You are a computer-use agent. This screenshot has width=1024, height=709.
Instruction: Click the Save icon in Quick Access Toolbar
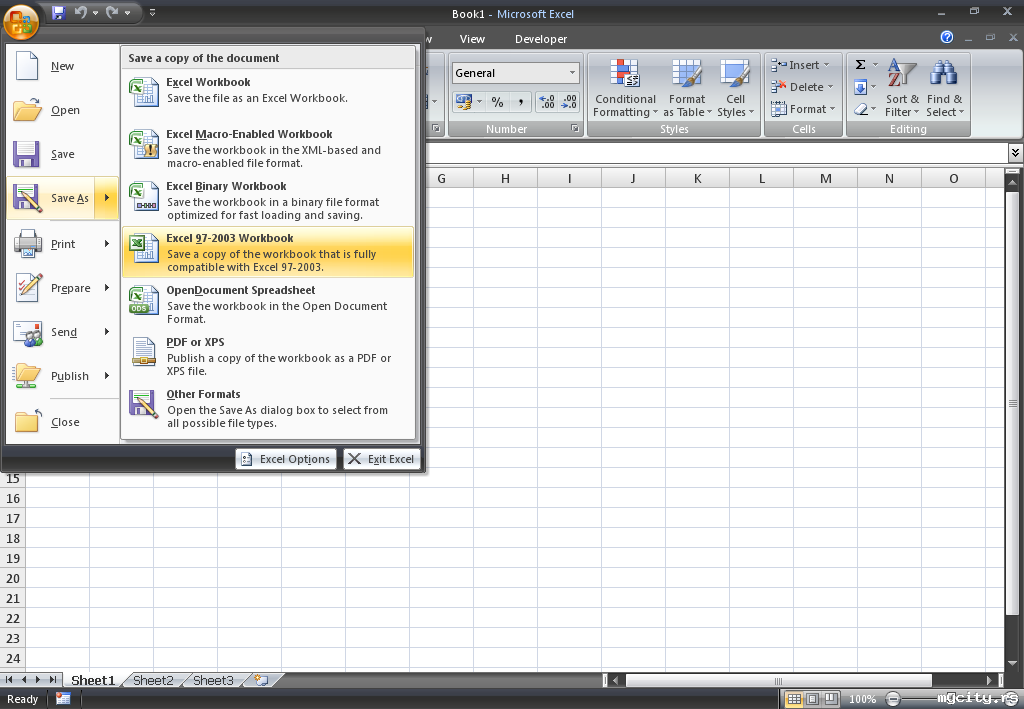click(x=58, y=13)
